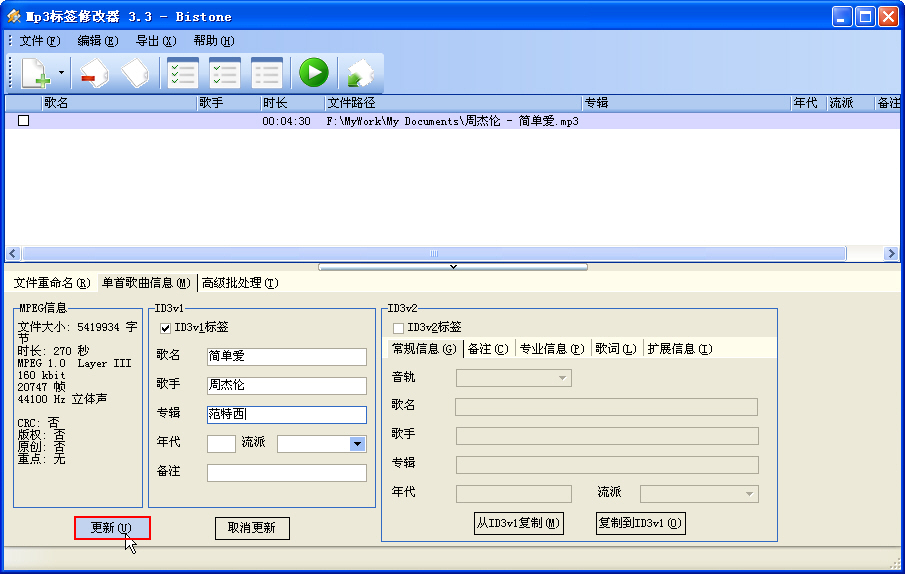Click the 取消更新 button
Screen dimensions: 905x574
click(x=252, y=528)
